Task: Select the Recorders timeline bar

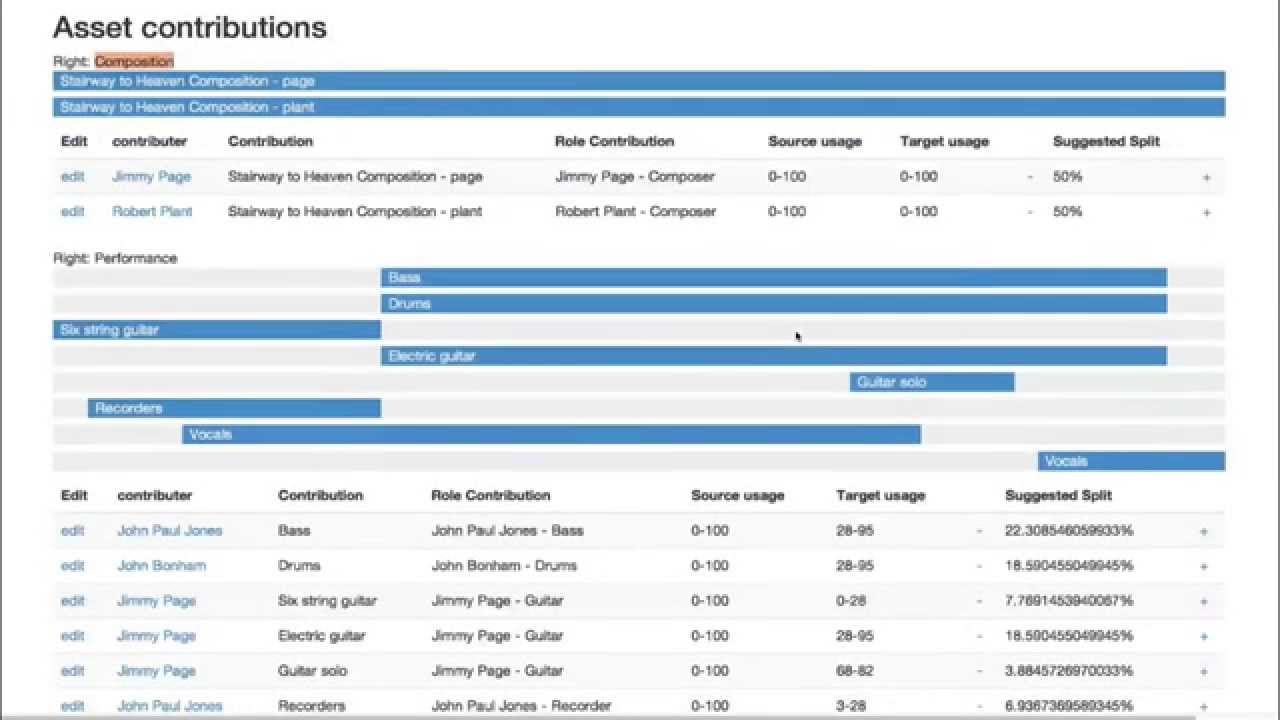Action: [x=234, y=408]
